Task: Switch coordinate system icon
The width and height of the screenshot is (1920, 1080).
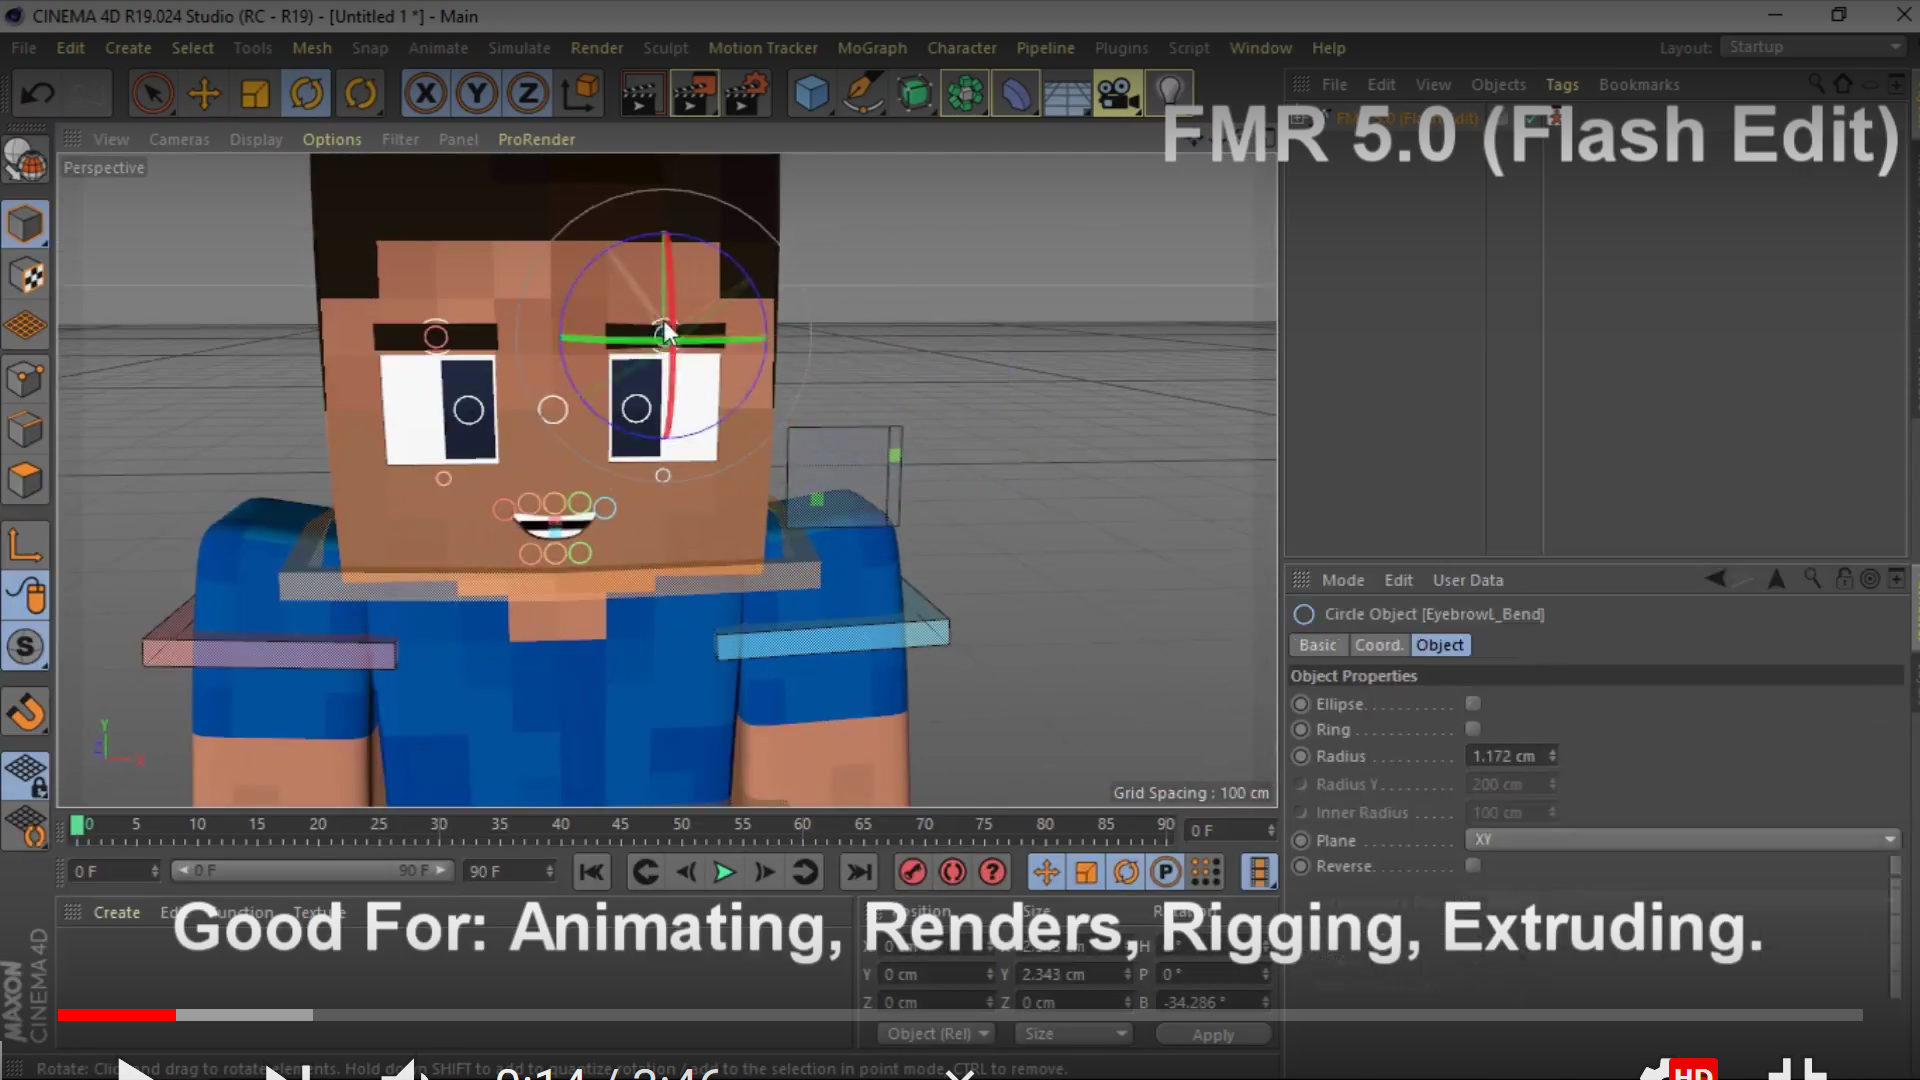Action: coord(580,94)
